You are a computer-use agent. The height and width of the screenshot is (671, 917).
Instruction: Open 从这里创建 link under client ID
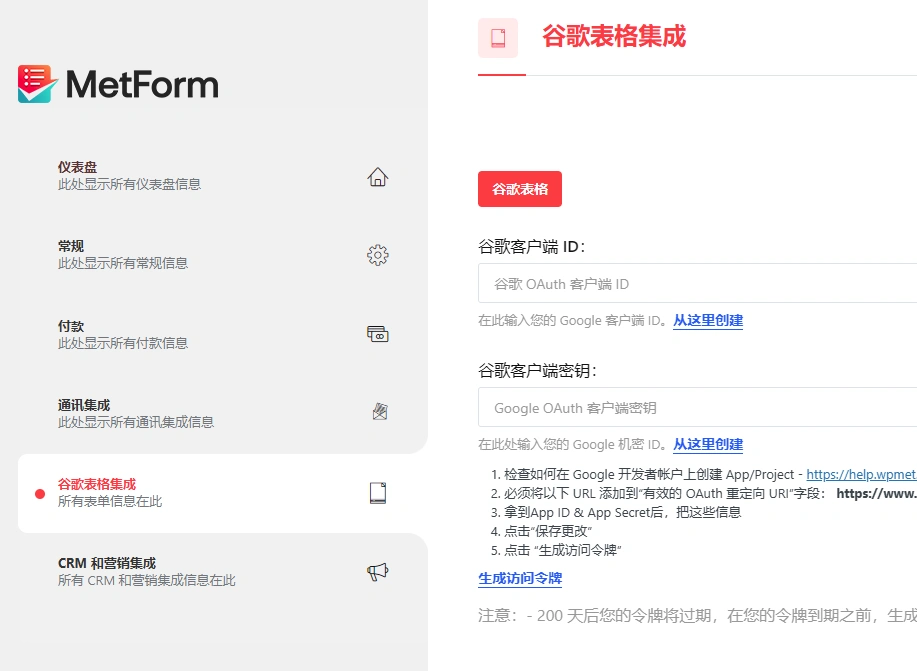(x=707, y=320)
